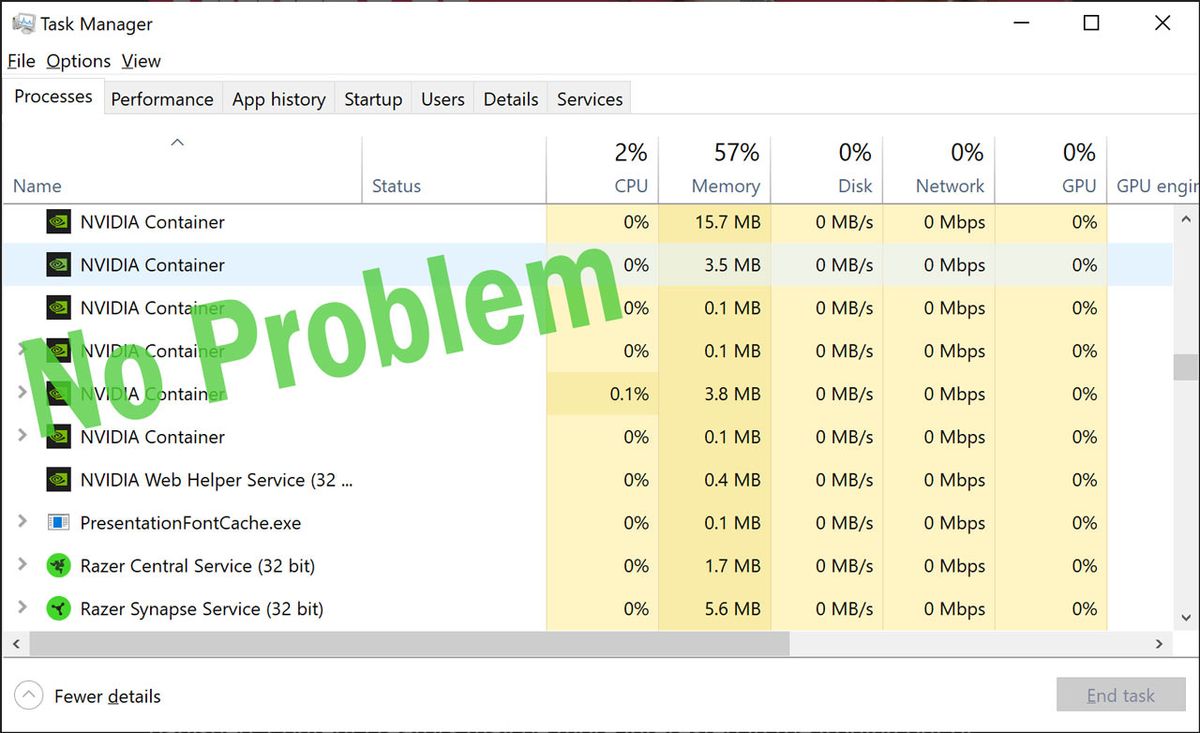Click the vertical scrollbar down arrow
Image resolution: width=1200 pixels, height=733 pixels.
click(1186, 619)
